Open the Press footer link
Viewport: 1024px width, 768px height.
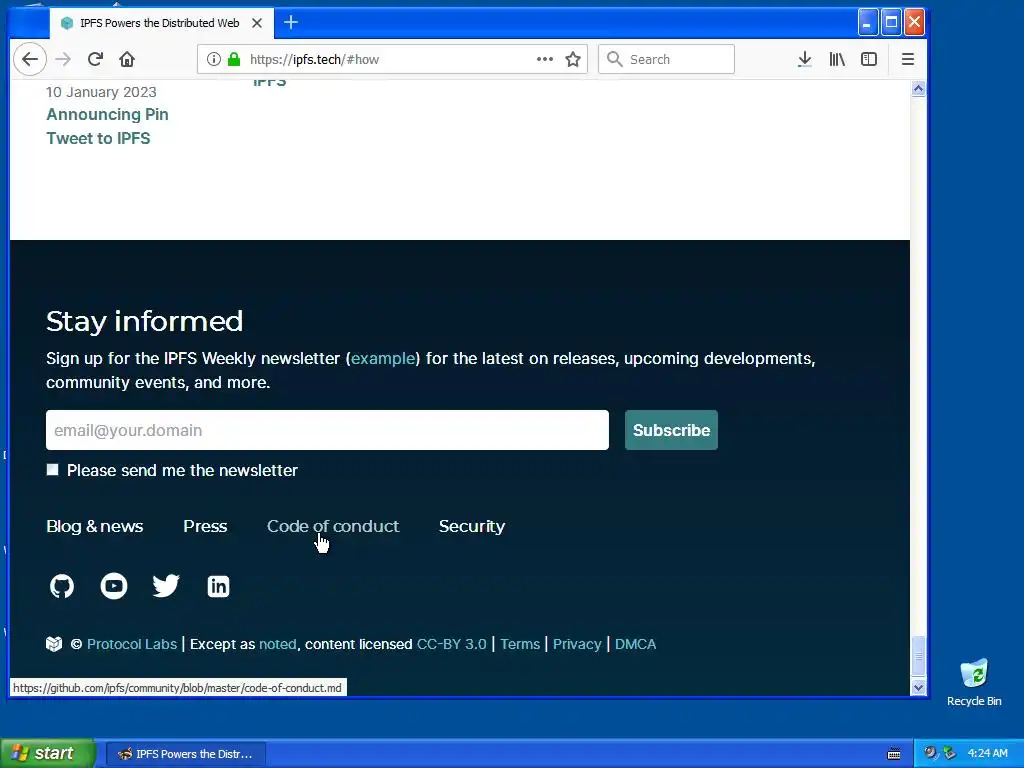[205, 526]
